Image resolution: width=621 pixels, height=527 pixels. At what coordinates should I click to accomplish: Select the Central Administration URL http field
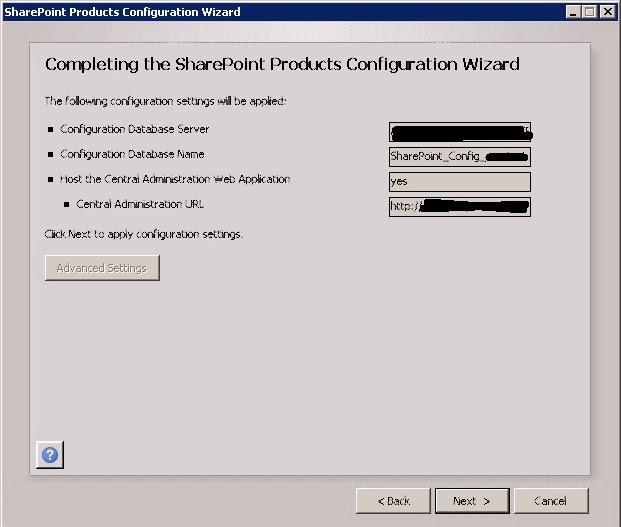pyautogui.click(x=460, y=207)
